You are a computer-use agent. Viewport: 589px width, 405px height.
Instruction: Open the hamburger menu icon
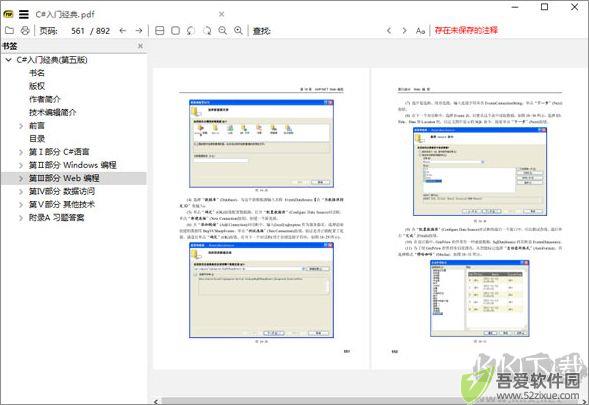(24, 14)
